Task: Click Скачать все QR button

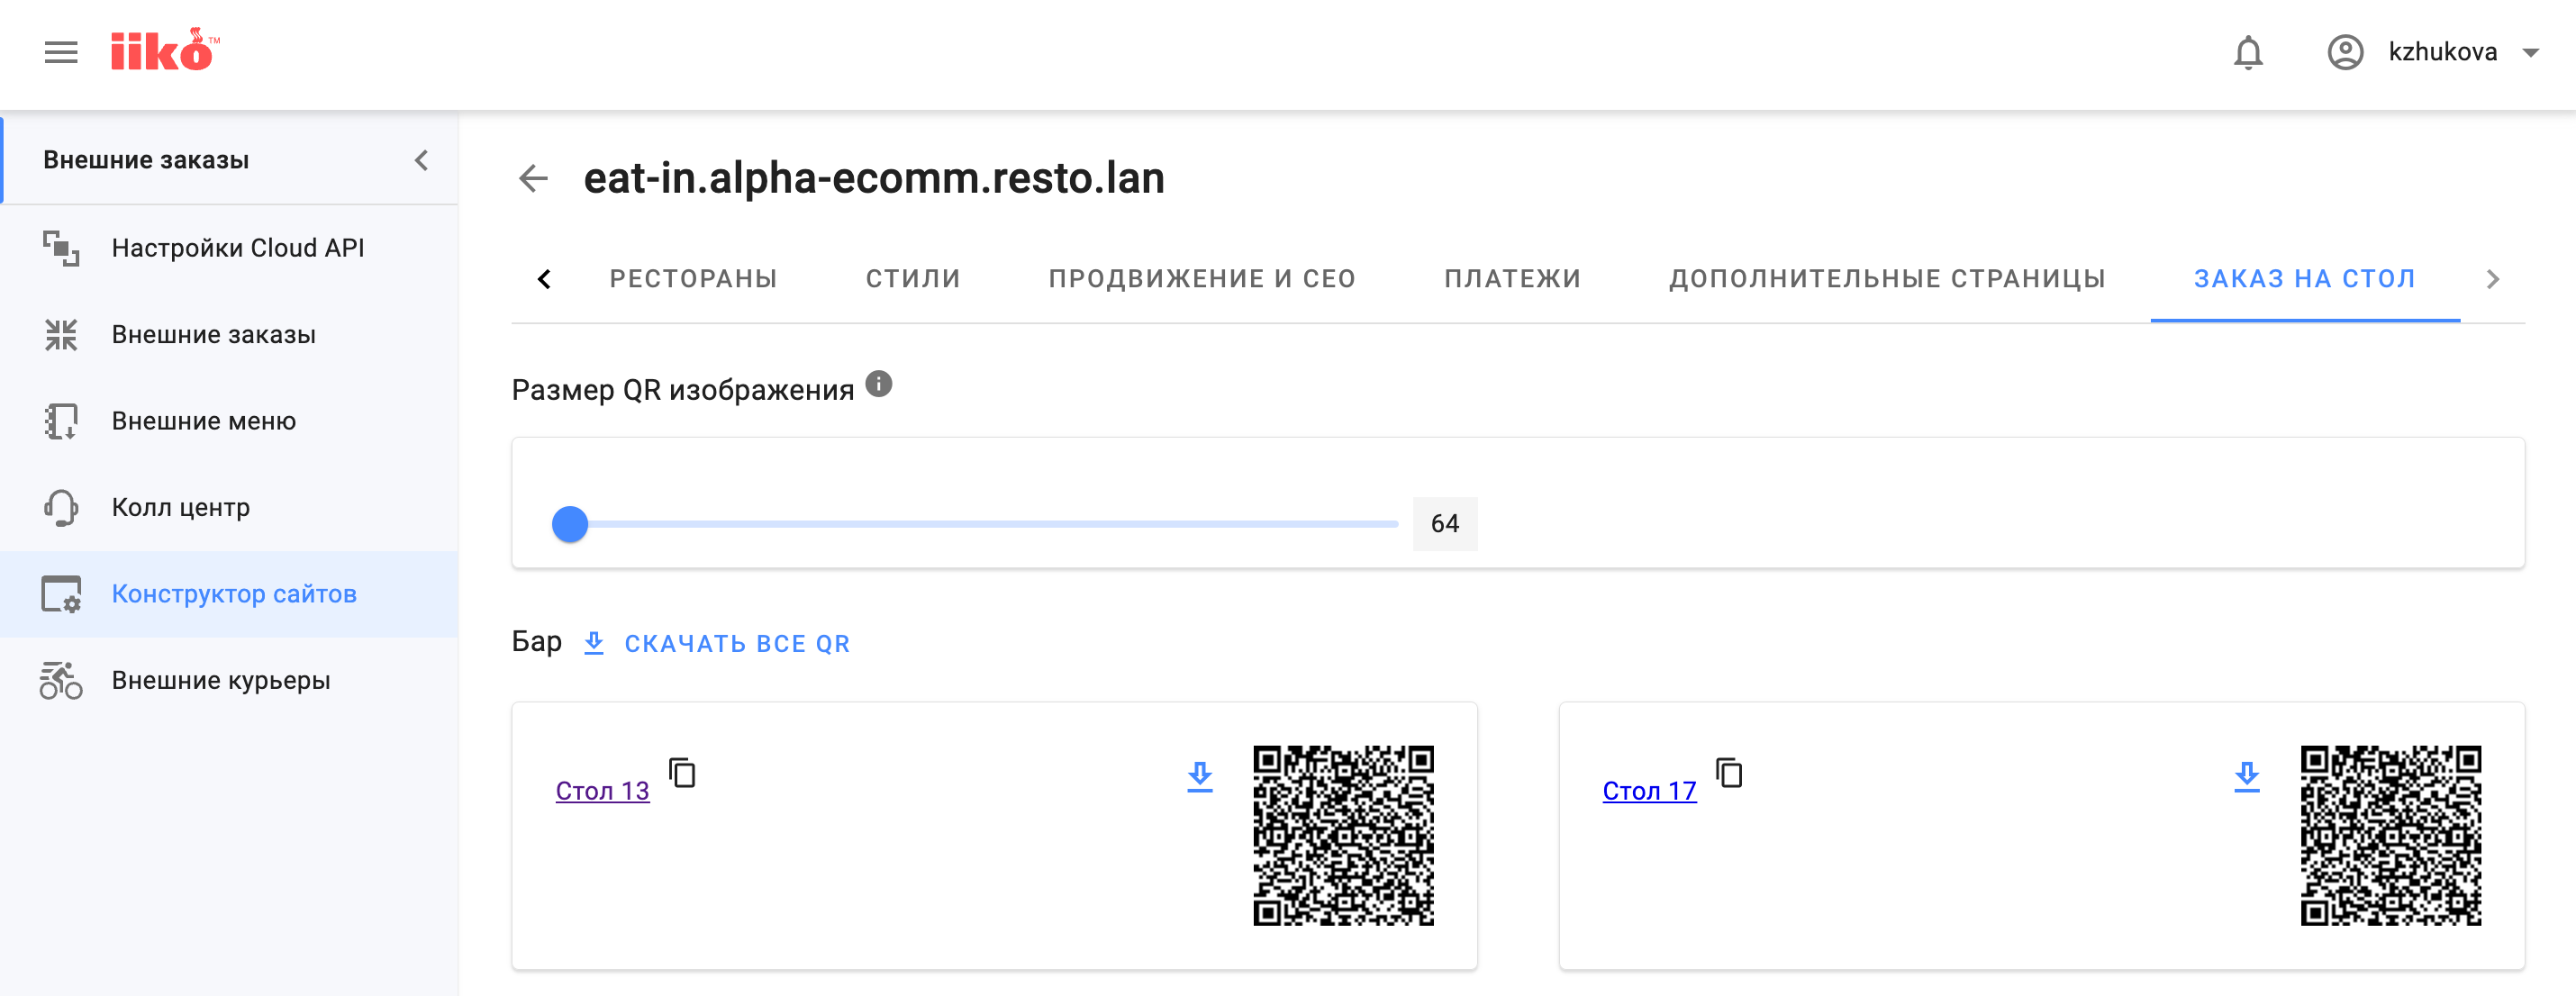Action: pos(736,643)
